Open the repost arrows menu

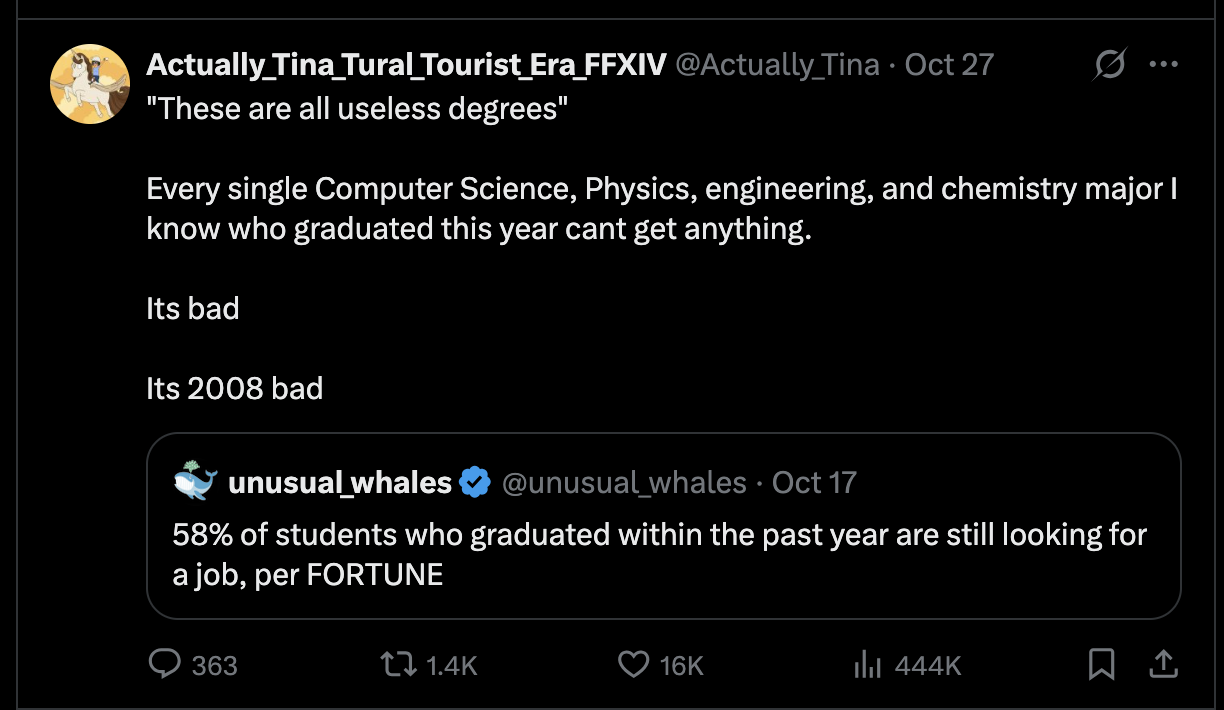click(400, 664)
